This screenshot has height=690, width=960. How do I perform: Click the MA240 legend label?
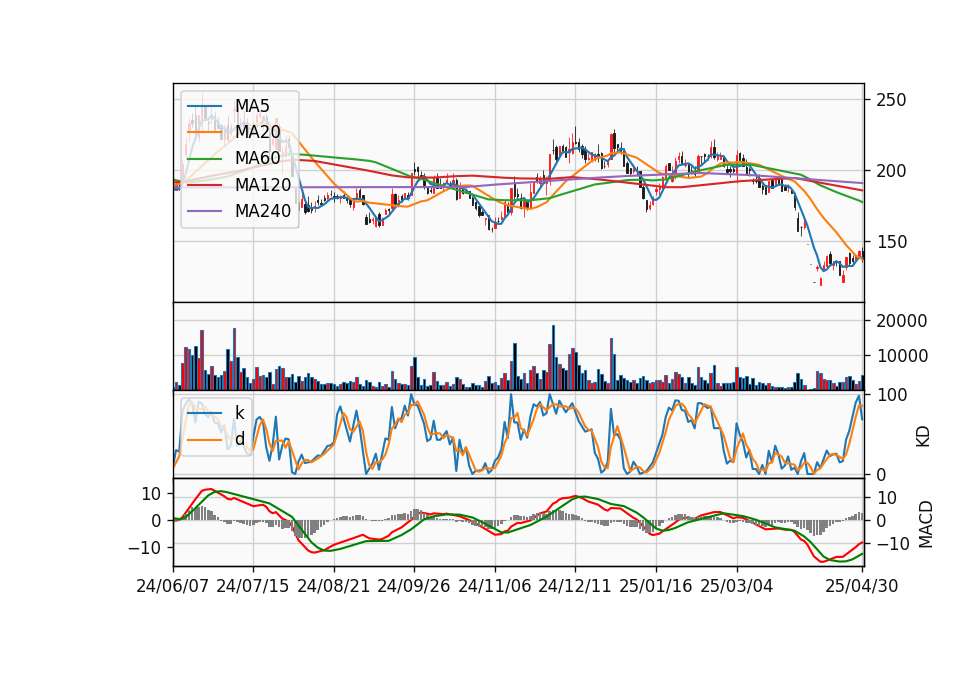(x=263, y=211)
